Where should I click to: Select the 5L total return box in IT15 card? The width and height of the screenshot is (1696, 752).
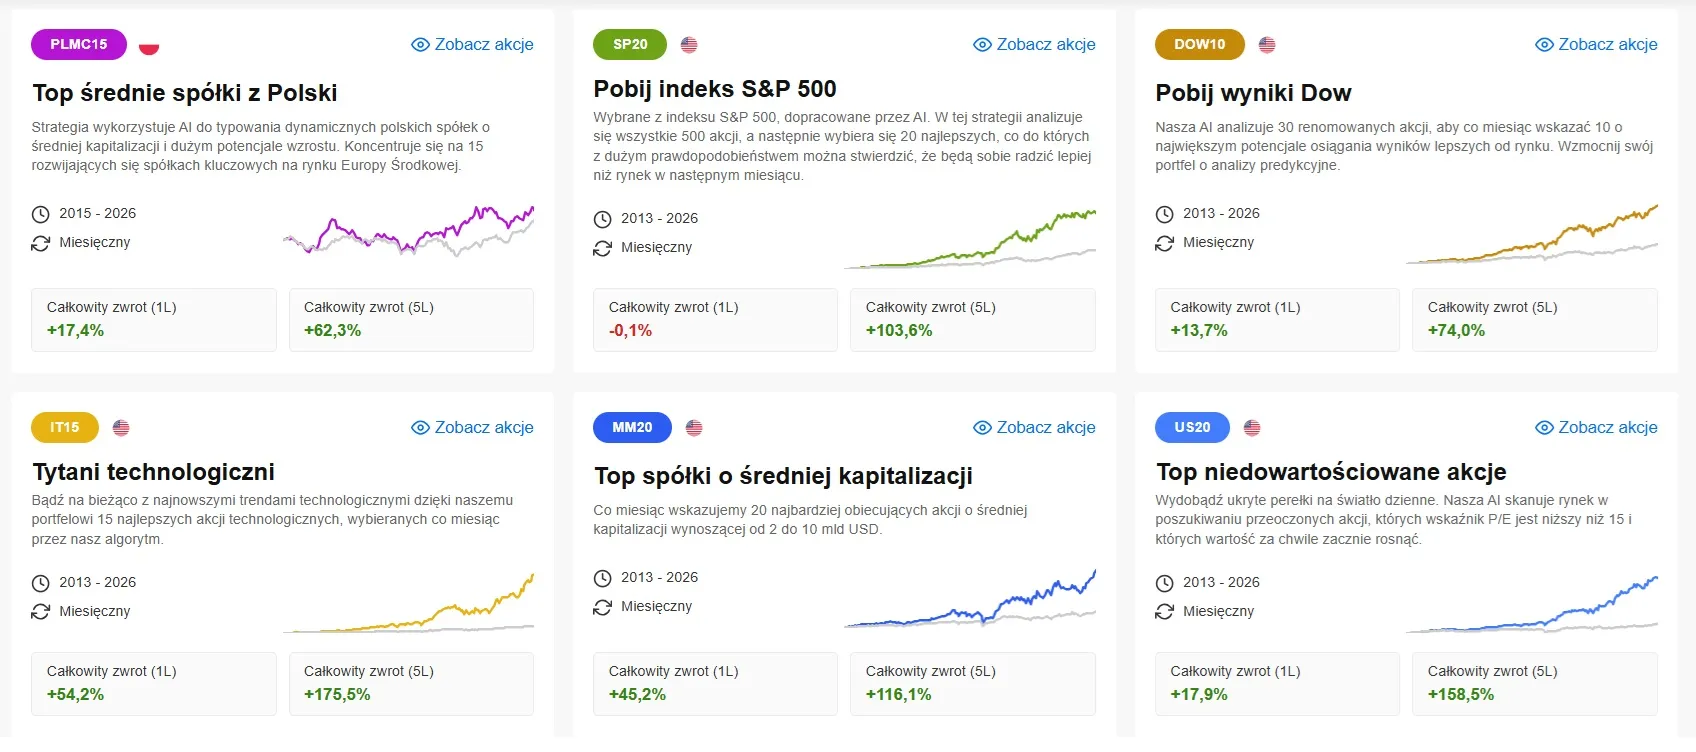tap(411, 684)
